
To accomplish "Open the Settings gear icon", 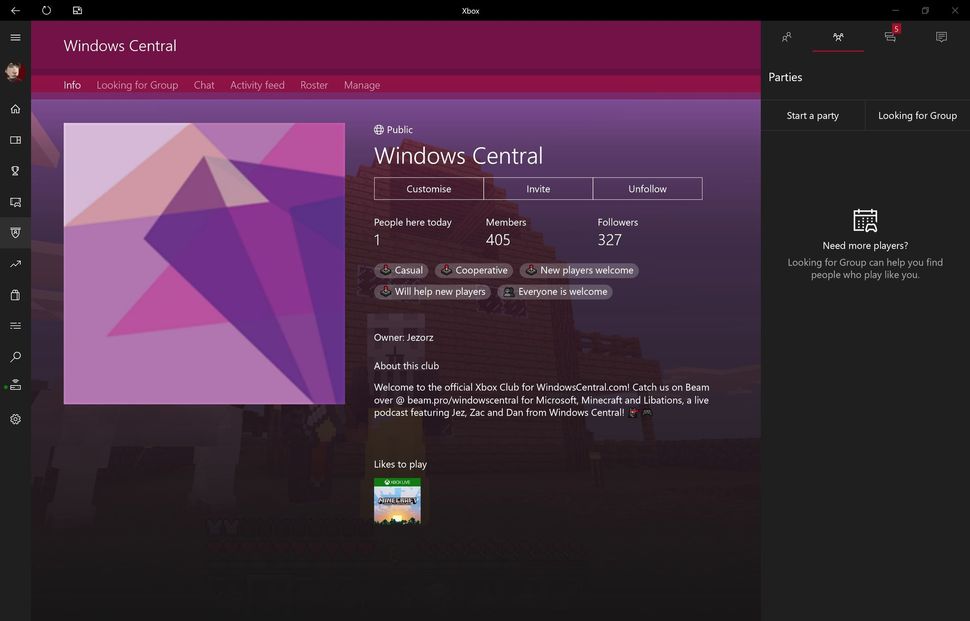I will coord(14,419).
